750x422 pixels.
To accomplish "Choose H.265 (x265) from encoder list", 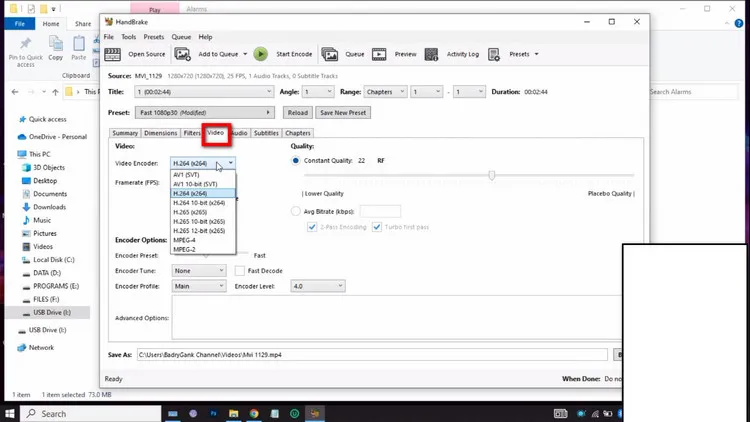I will click(203, 212).
